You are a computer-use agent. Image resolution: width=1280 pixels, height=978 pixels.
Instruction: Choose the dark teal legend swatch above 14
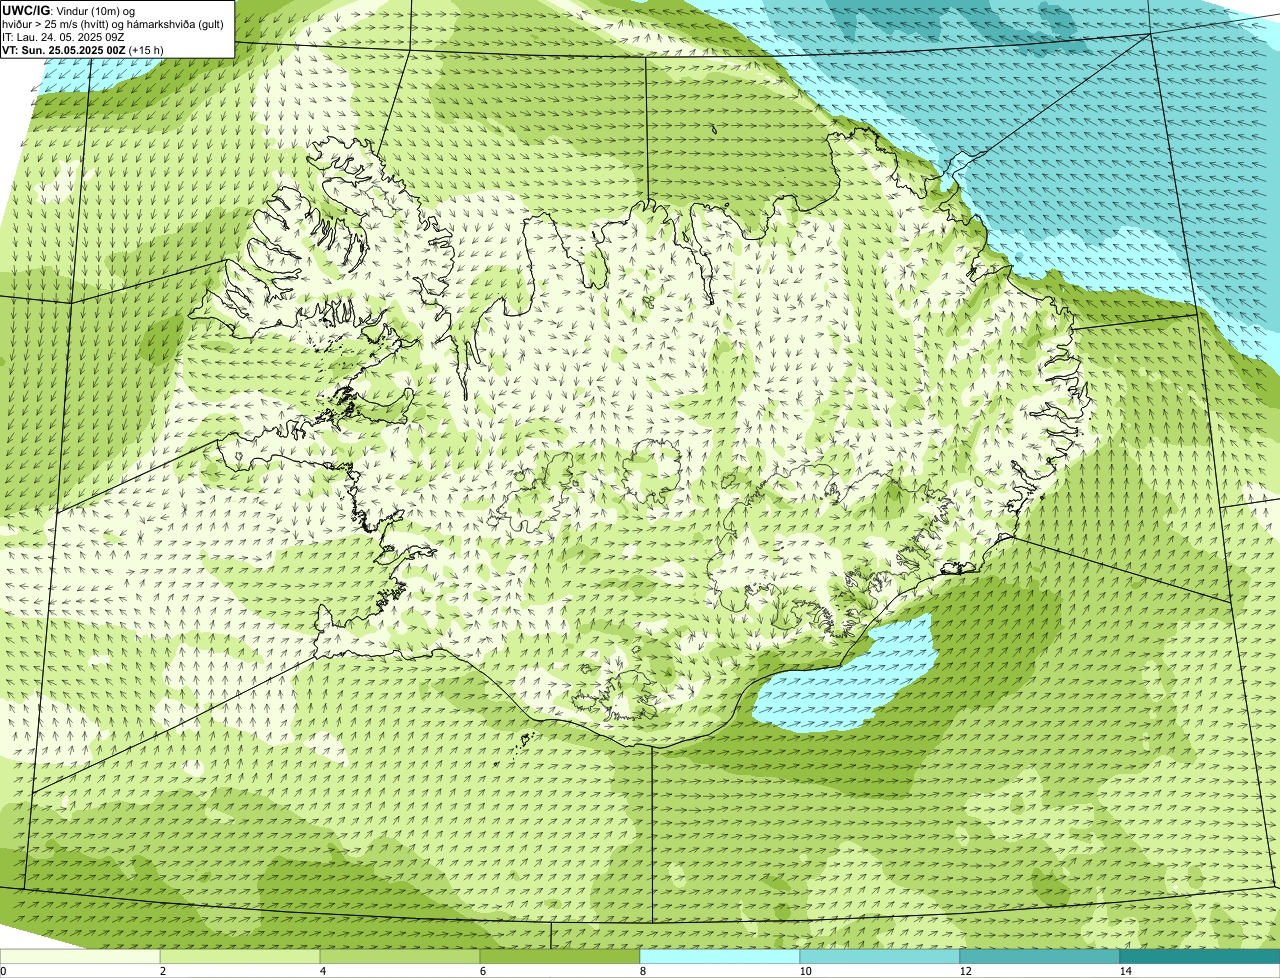tap(1200, 956)
